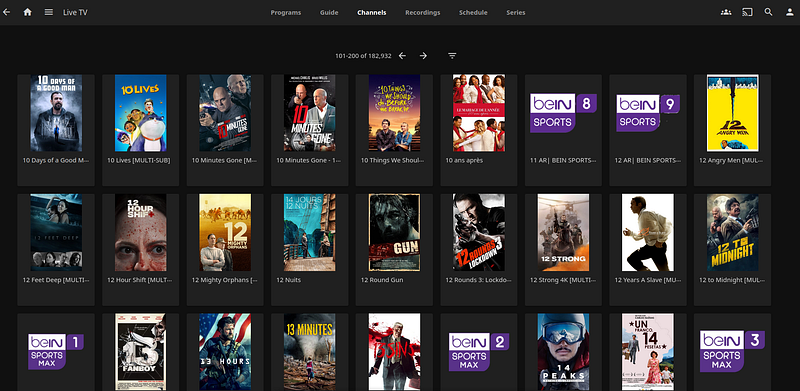Click the back arrow icon

pos(6,12)
